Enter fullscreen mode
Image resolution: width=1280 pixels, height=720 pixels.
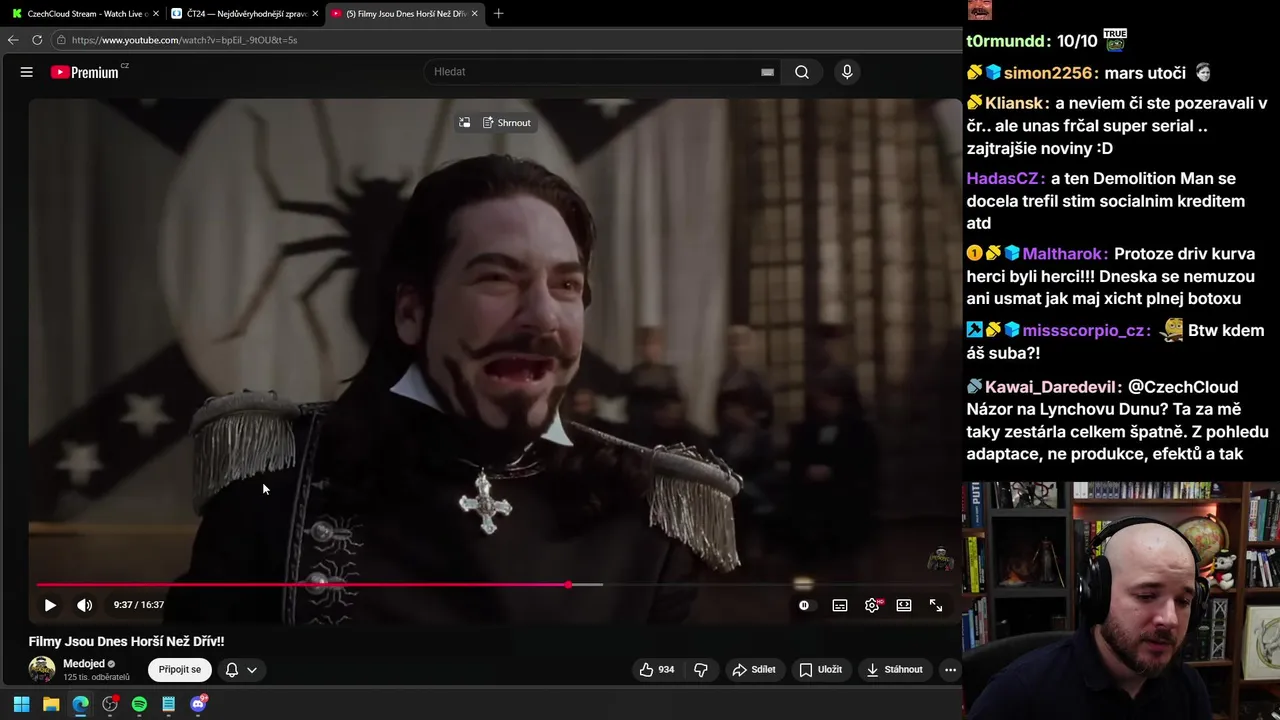click(936, 605)
